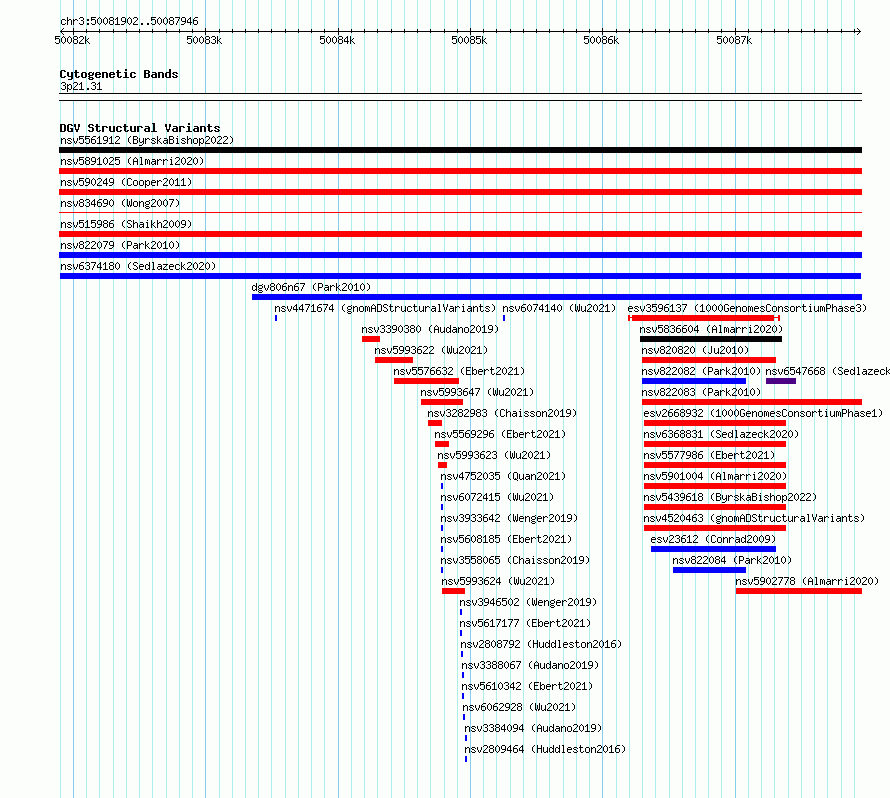
Task: Open nsv834690 (Wong2007) variant entry
Action: 120,203
